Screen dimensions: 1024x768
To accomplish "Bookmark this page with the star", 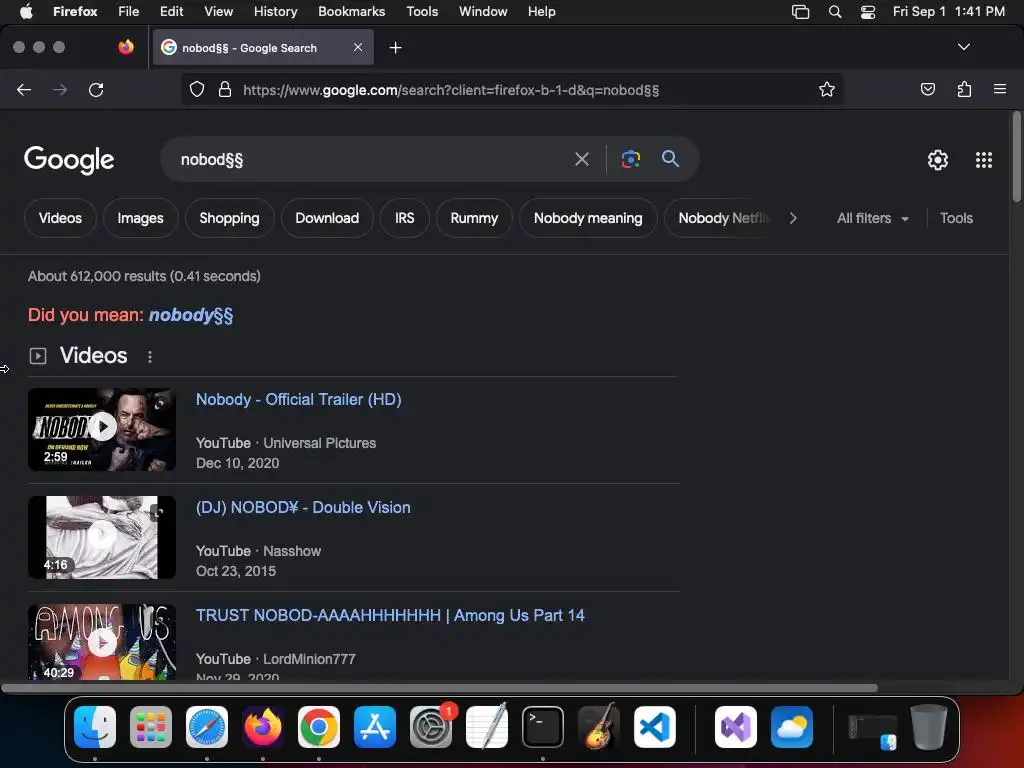I will (827, 89).
